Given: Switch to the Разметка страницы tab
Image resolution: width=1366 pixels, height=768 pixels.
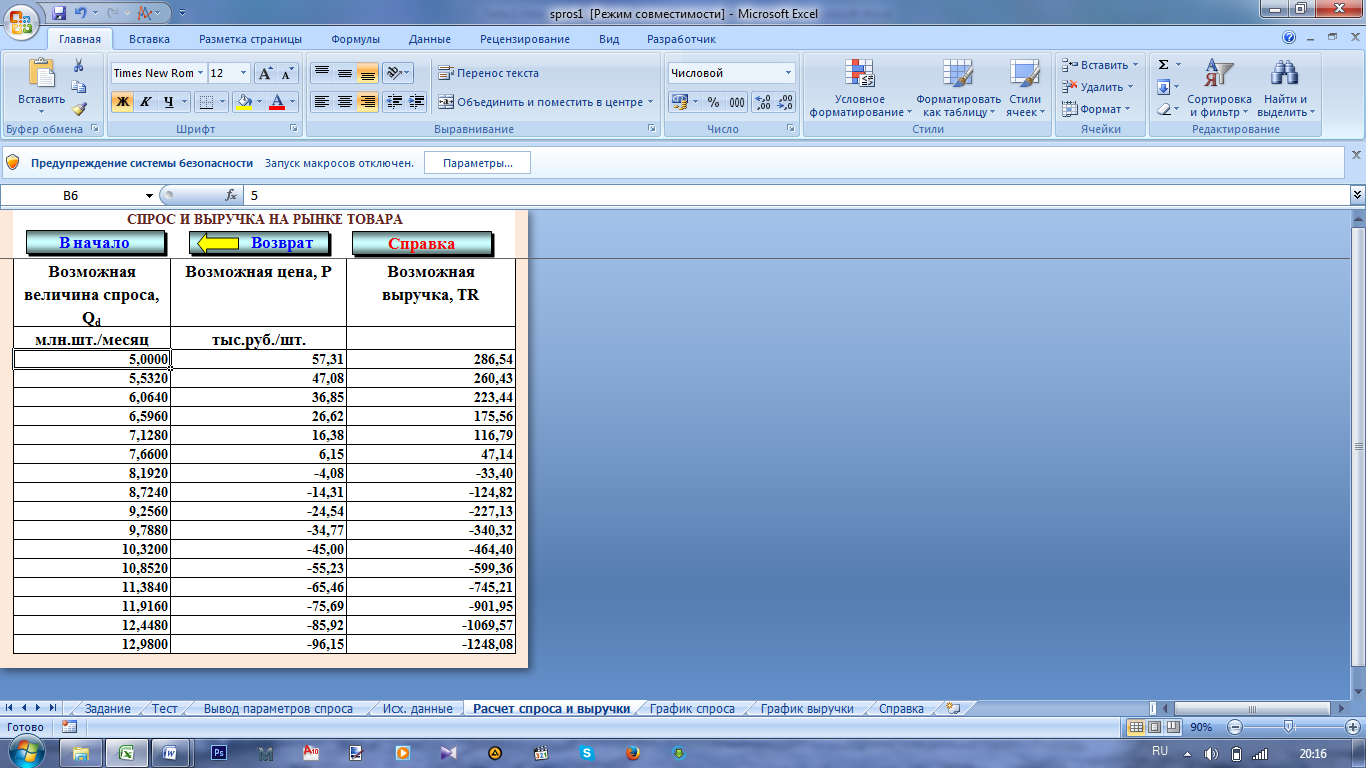Looking at the screenshot, I should [x=250, y=39].
